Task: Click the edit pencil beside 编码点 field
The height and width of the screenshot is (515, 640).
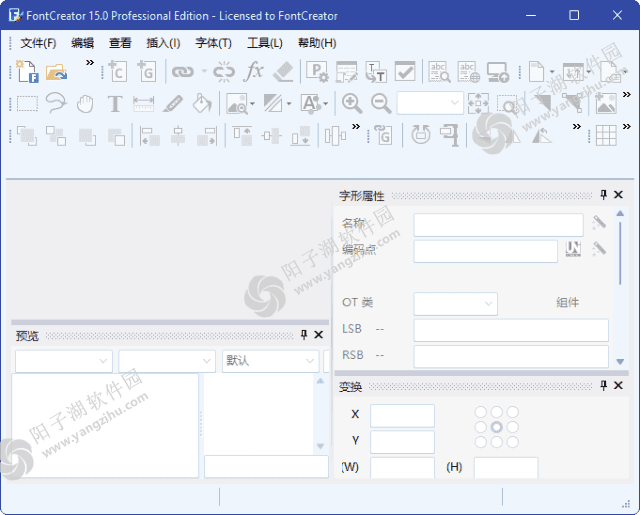Action: tap(599, 249)
